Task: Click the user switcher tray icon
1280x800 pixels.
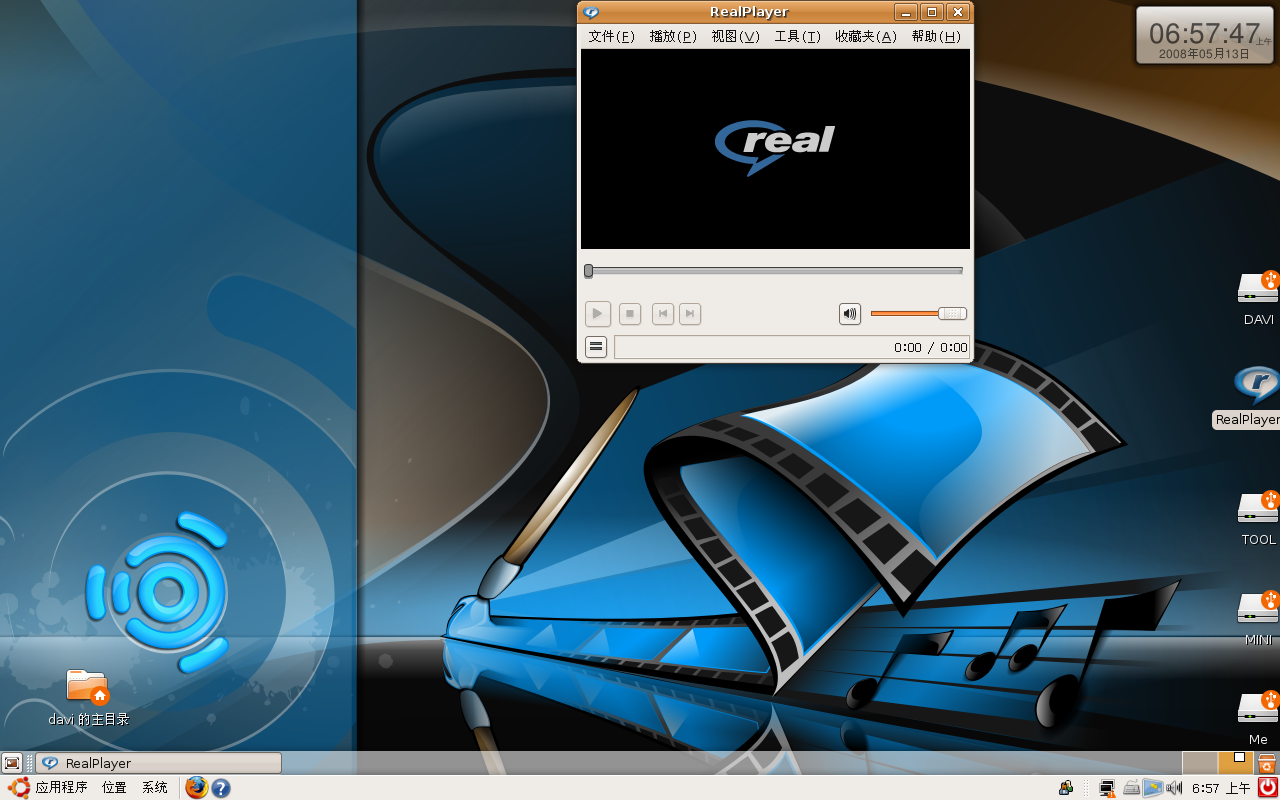Action: (1066, 788)
